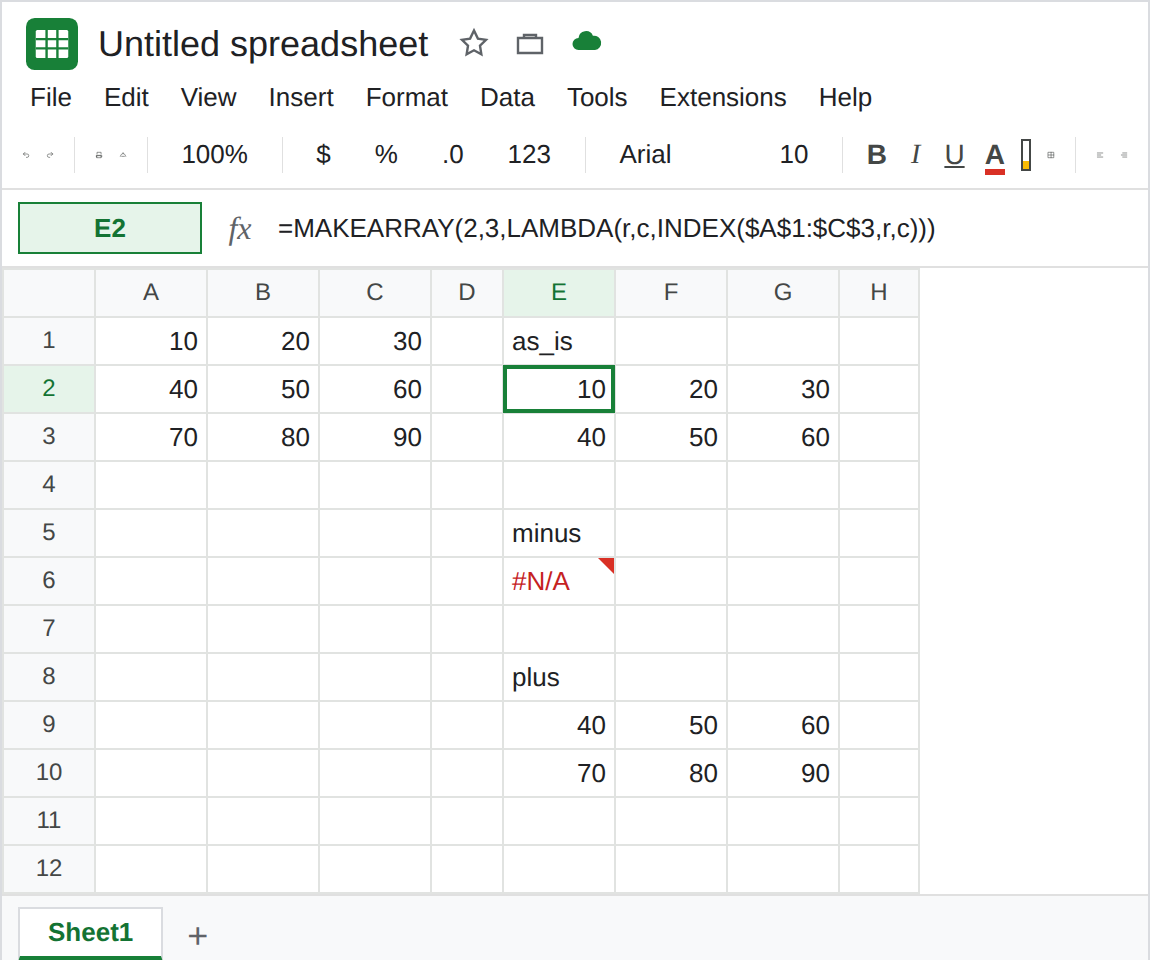Select cell A3 containing 70
This screenshot has width=1150, height=960.
click(151, 437)
